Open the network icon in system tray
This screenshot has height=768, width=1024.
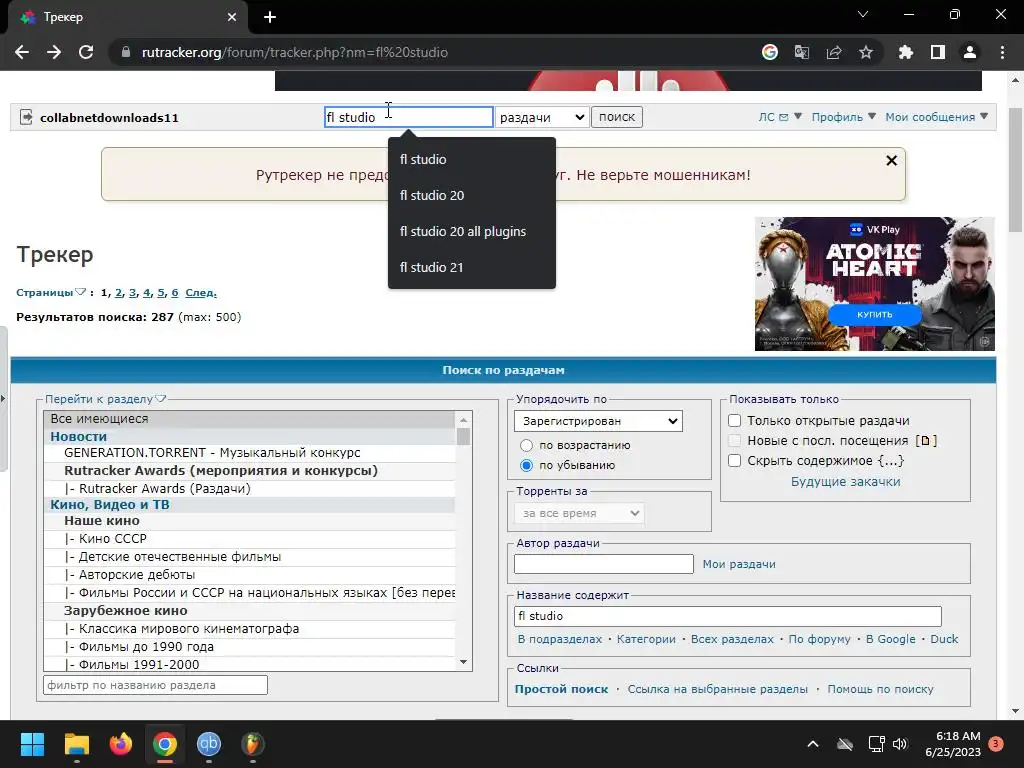tap(876, 744)
